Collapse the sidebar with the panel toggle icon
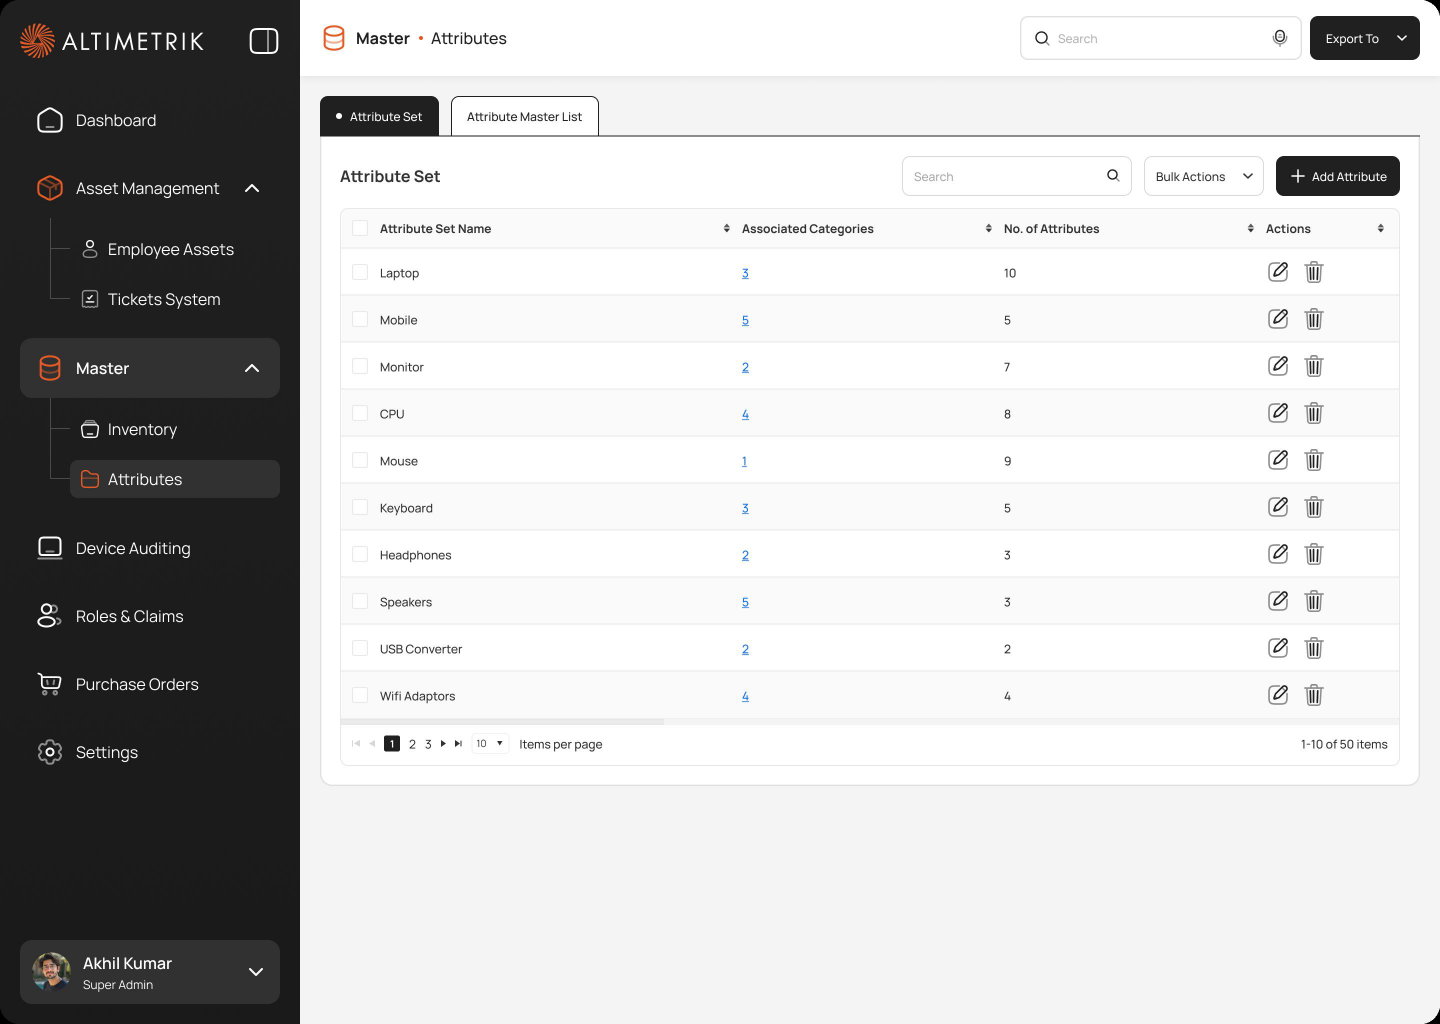The width and height of the screenshot is (1440, 1024). tap(264, 41)
